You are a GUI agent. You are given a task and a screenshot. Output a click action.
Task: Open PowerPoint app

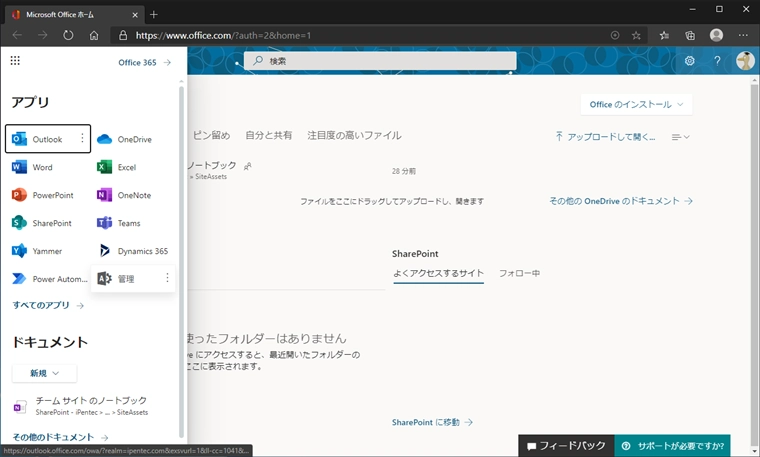coord(43,195)
